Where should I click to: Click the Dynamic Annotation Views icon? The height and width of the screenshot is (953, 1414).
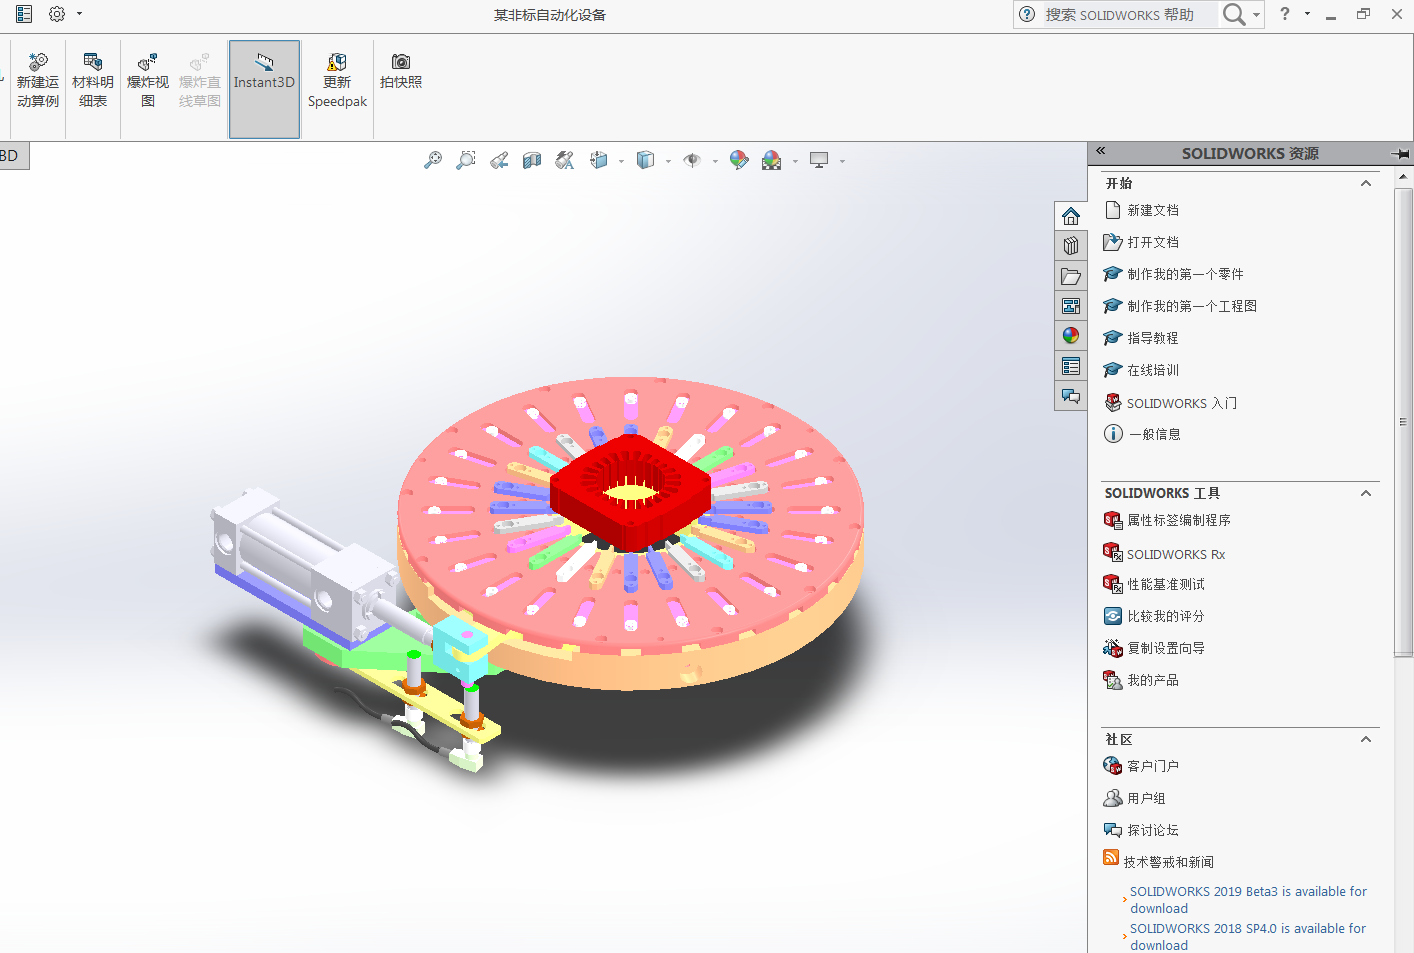tap(565, 160)
